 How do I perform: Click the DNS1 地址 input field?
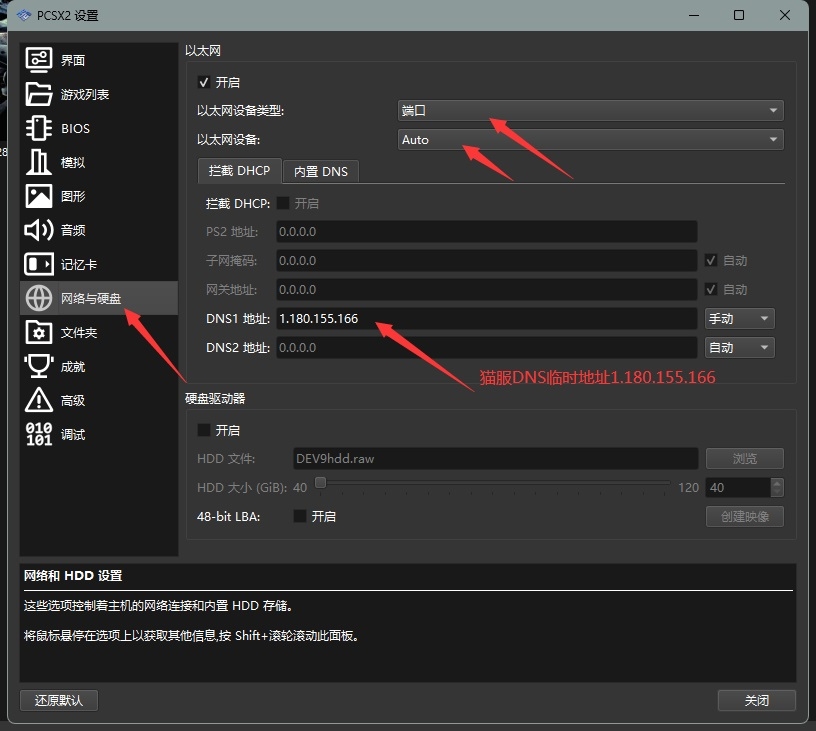[x=487, y=318]
